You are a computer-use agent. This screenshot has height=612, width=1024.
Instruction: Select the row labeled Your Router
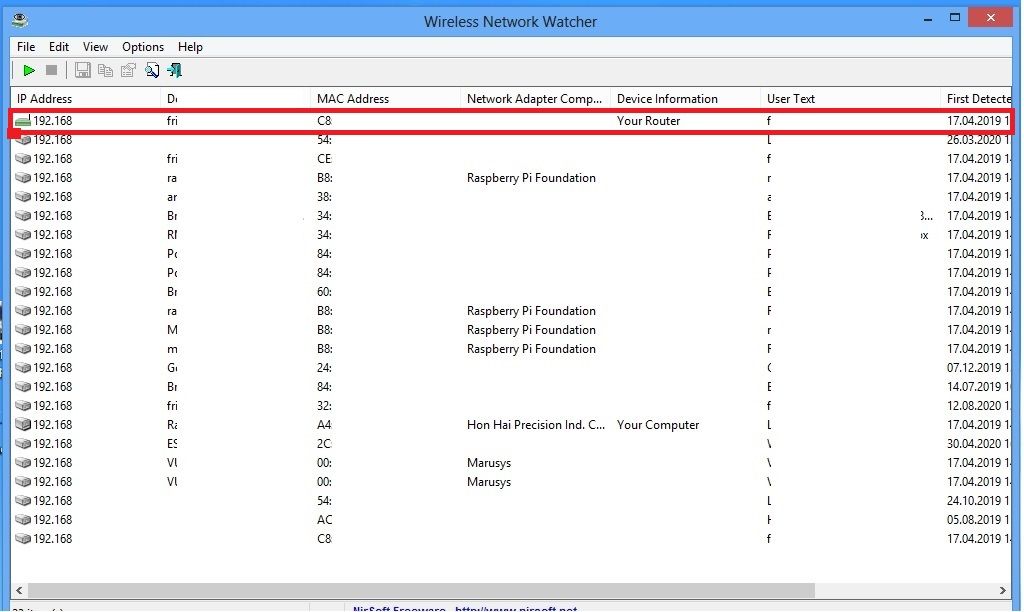[x=648, y=121]
